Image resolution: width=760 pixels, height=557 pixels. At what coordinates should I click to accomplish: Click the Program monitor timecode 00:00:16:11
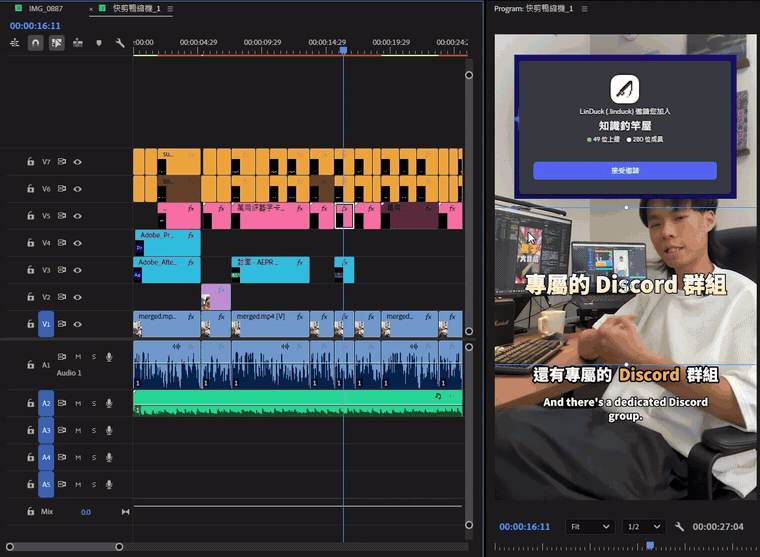point(524,526)
